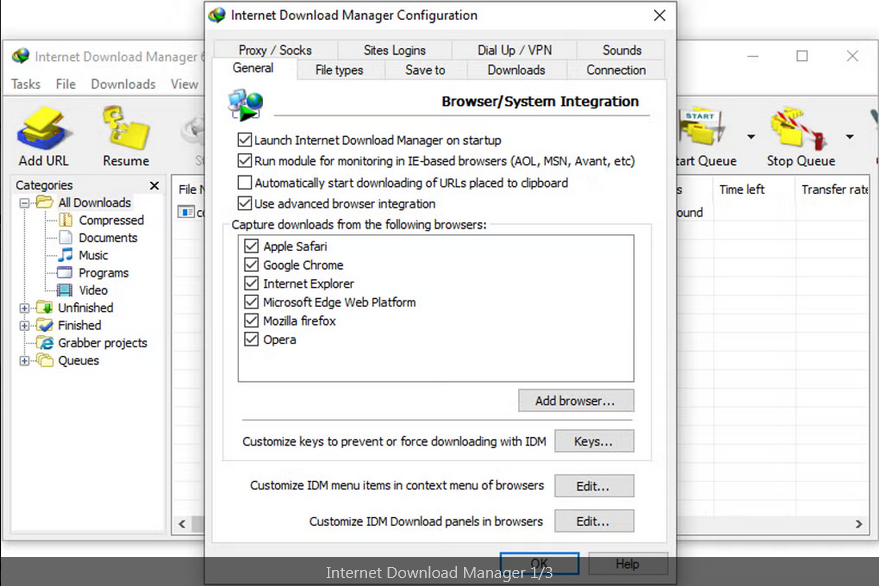This screenshot has height=586, width=879.
Task: Click the Finished folder icon
Action: pyautogui.click(x=44, y=325)
